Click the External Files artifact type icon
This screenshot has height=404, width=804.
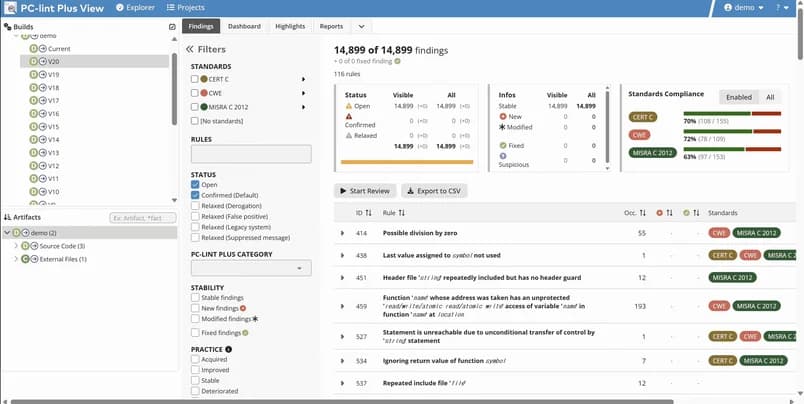pyautogui.click(x=25, y=259)
